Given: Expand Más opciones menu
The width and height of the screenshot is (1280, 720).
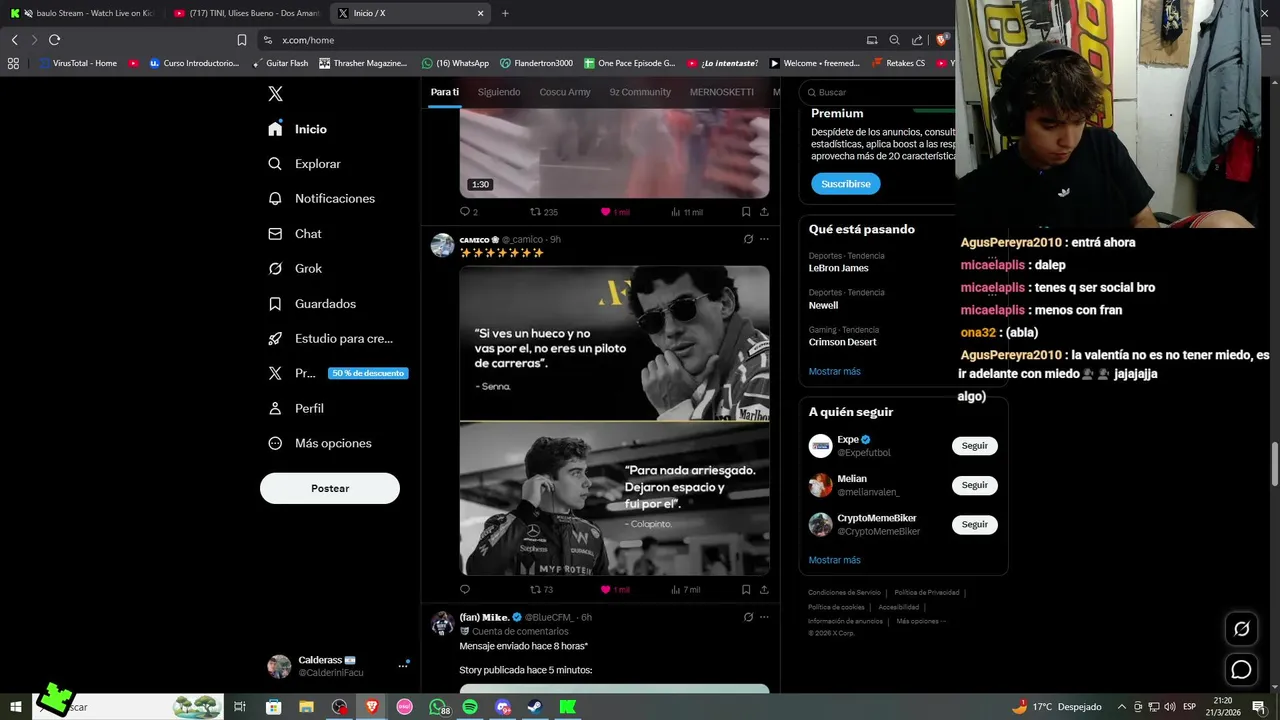Looking at the screenshot, I should pyautogui.click(x=320, y=443).
